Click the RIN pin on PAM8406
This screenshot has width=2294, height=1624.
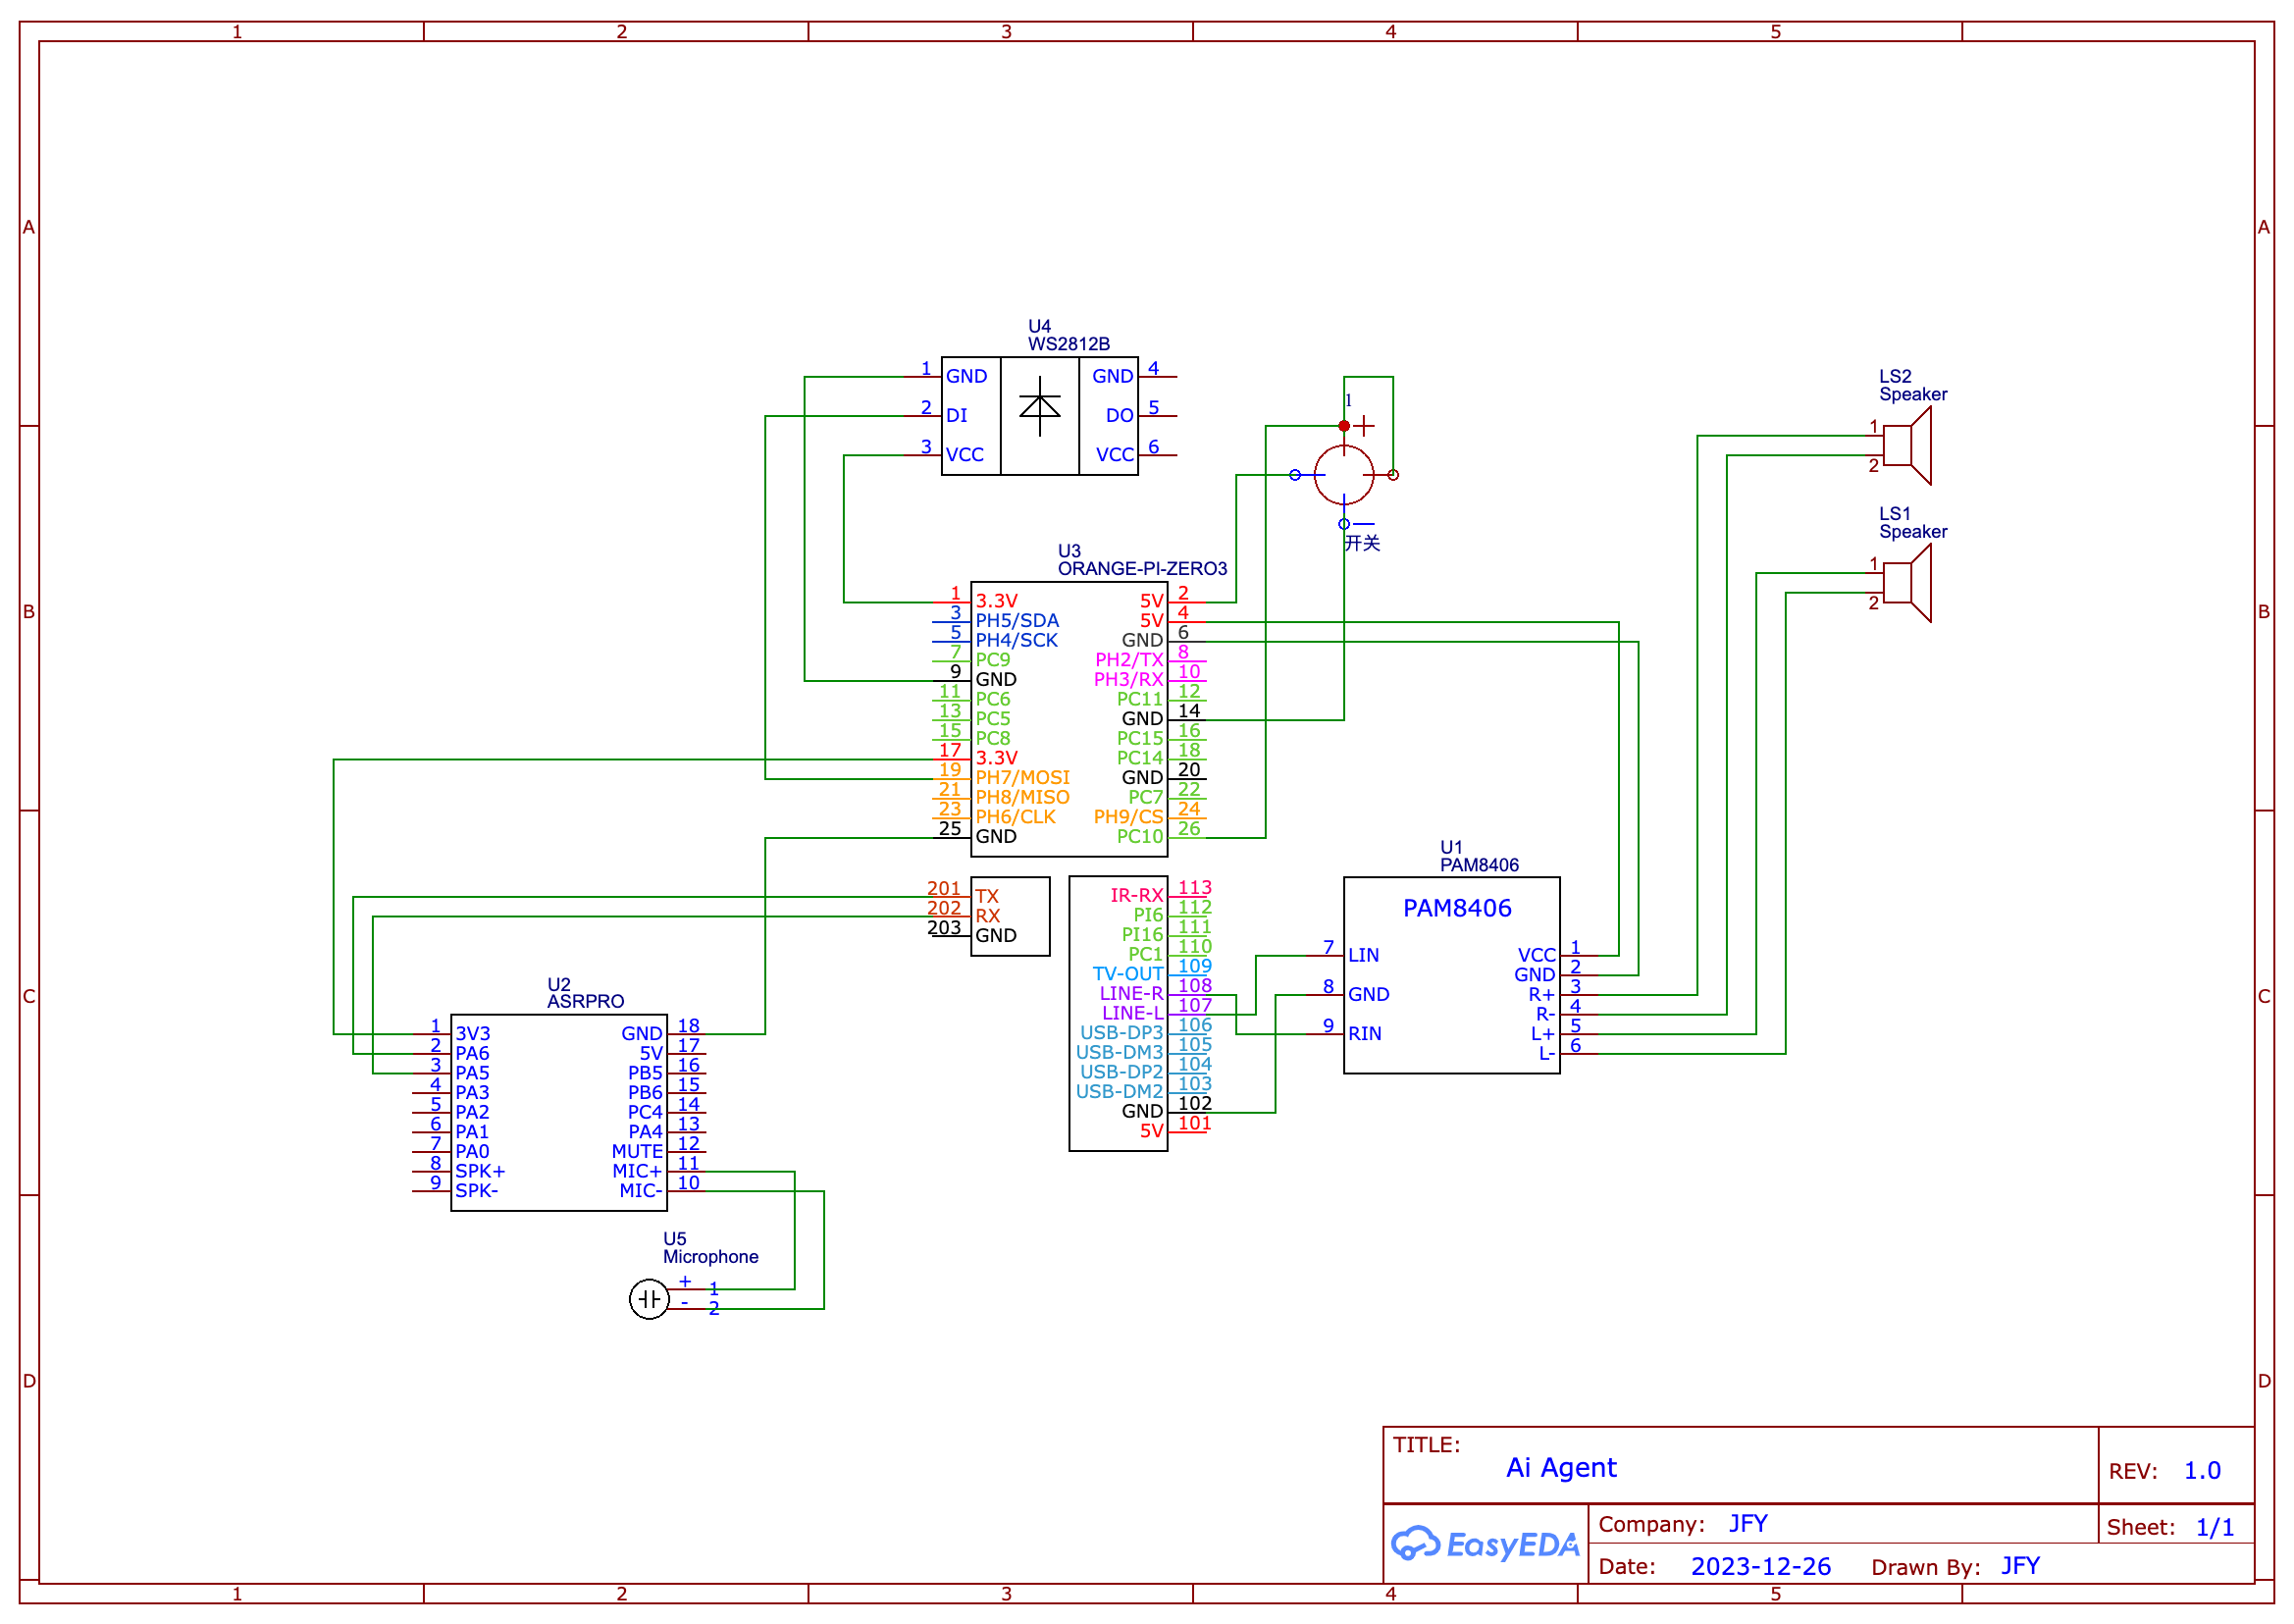point(1364,1034)
